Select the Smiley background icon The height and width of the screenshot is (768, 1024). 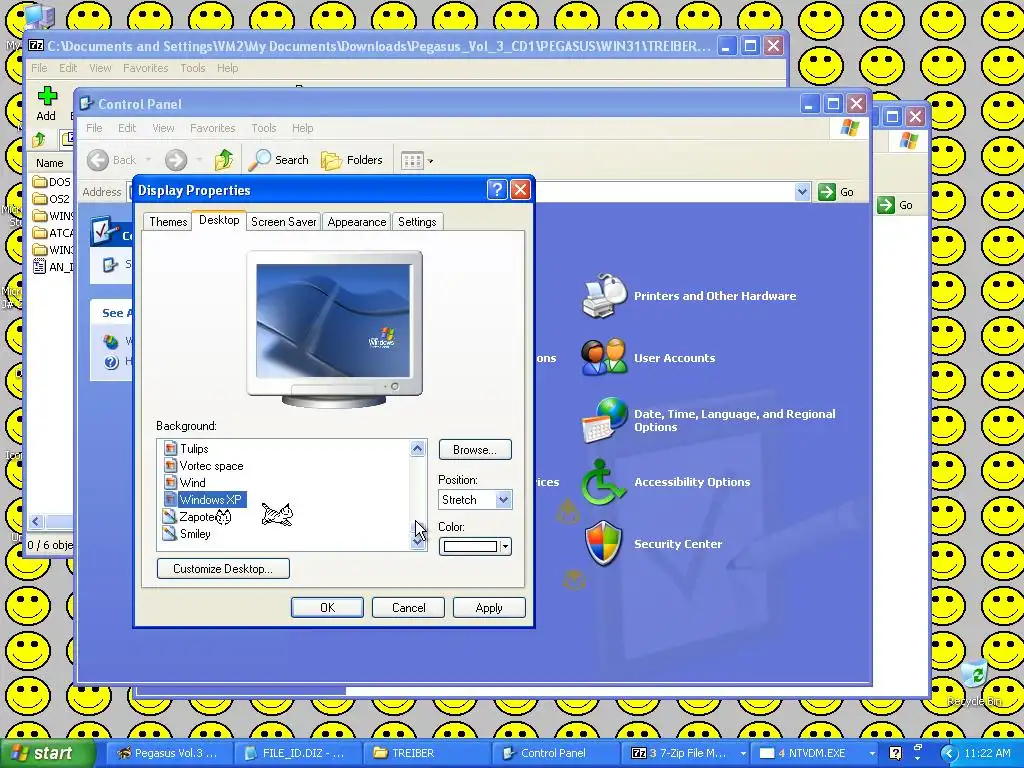coord(170,534)
